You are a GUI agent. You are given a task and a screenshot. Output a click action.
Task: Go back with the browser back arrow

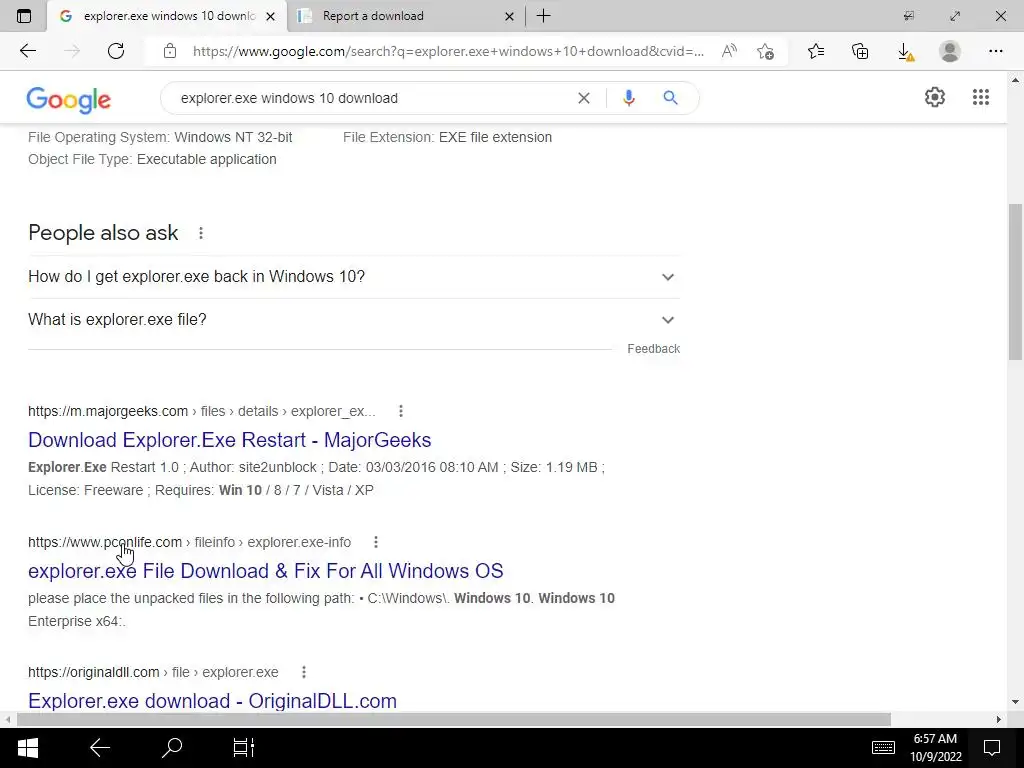tap(28, 51)
